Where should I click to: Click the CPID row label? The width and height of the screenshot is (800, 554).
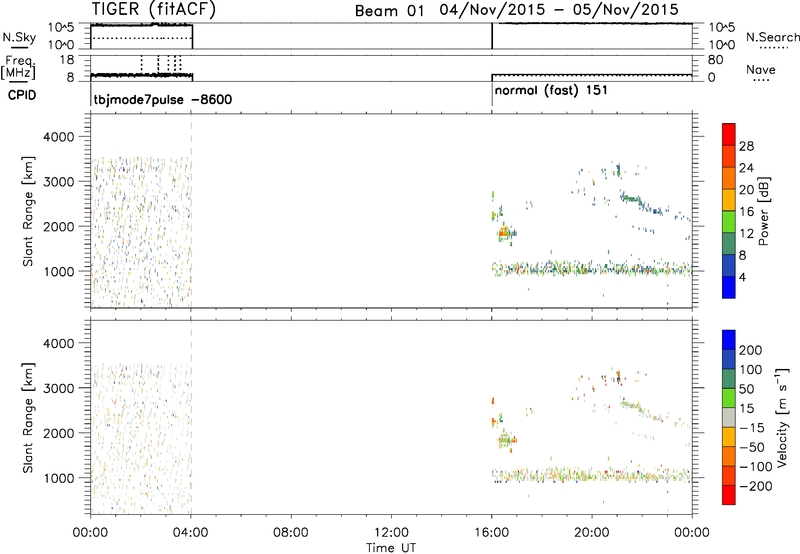tap(22, 95)
